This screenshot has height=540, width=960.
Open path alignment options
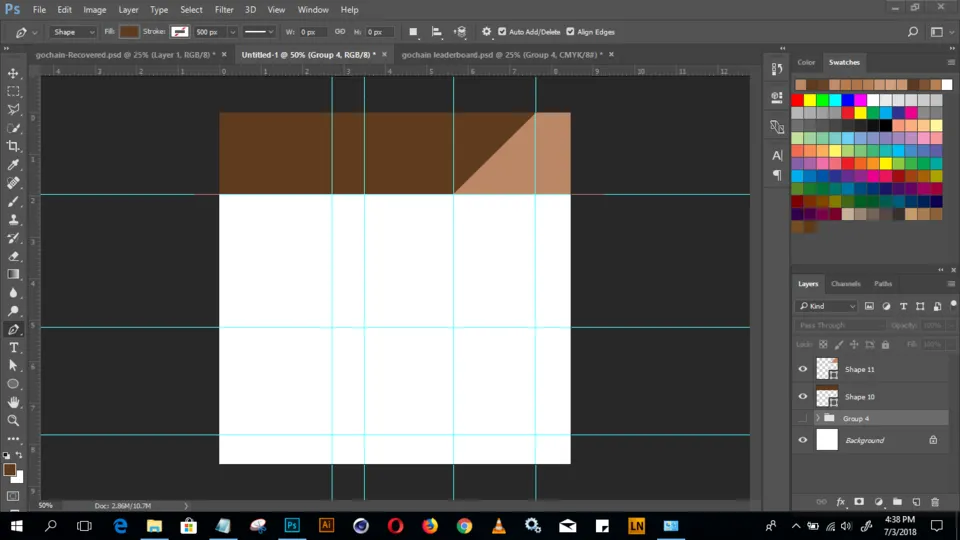pos(437,32)
